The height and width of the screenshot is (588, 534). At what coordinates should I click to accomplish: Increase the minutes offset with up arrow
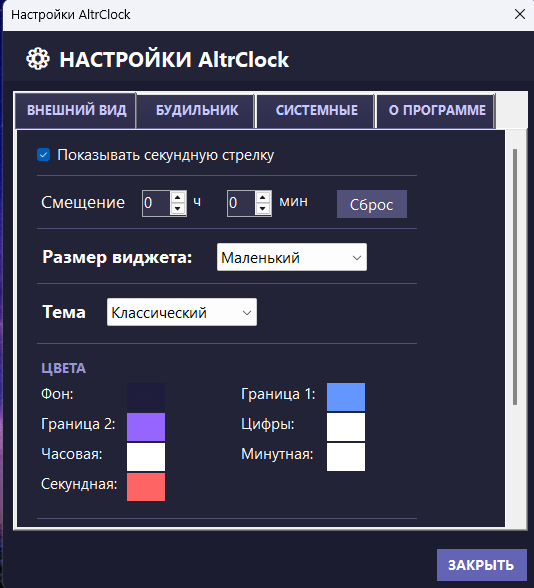263,197
